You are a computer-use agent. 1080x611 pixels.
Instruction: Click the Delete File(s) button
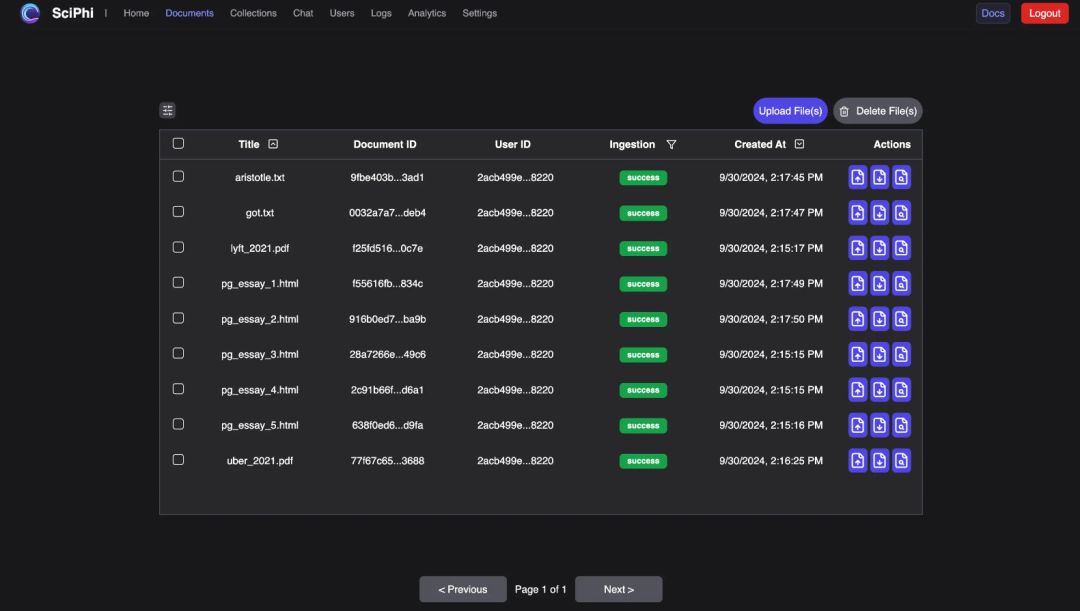(878, 111)
